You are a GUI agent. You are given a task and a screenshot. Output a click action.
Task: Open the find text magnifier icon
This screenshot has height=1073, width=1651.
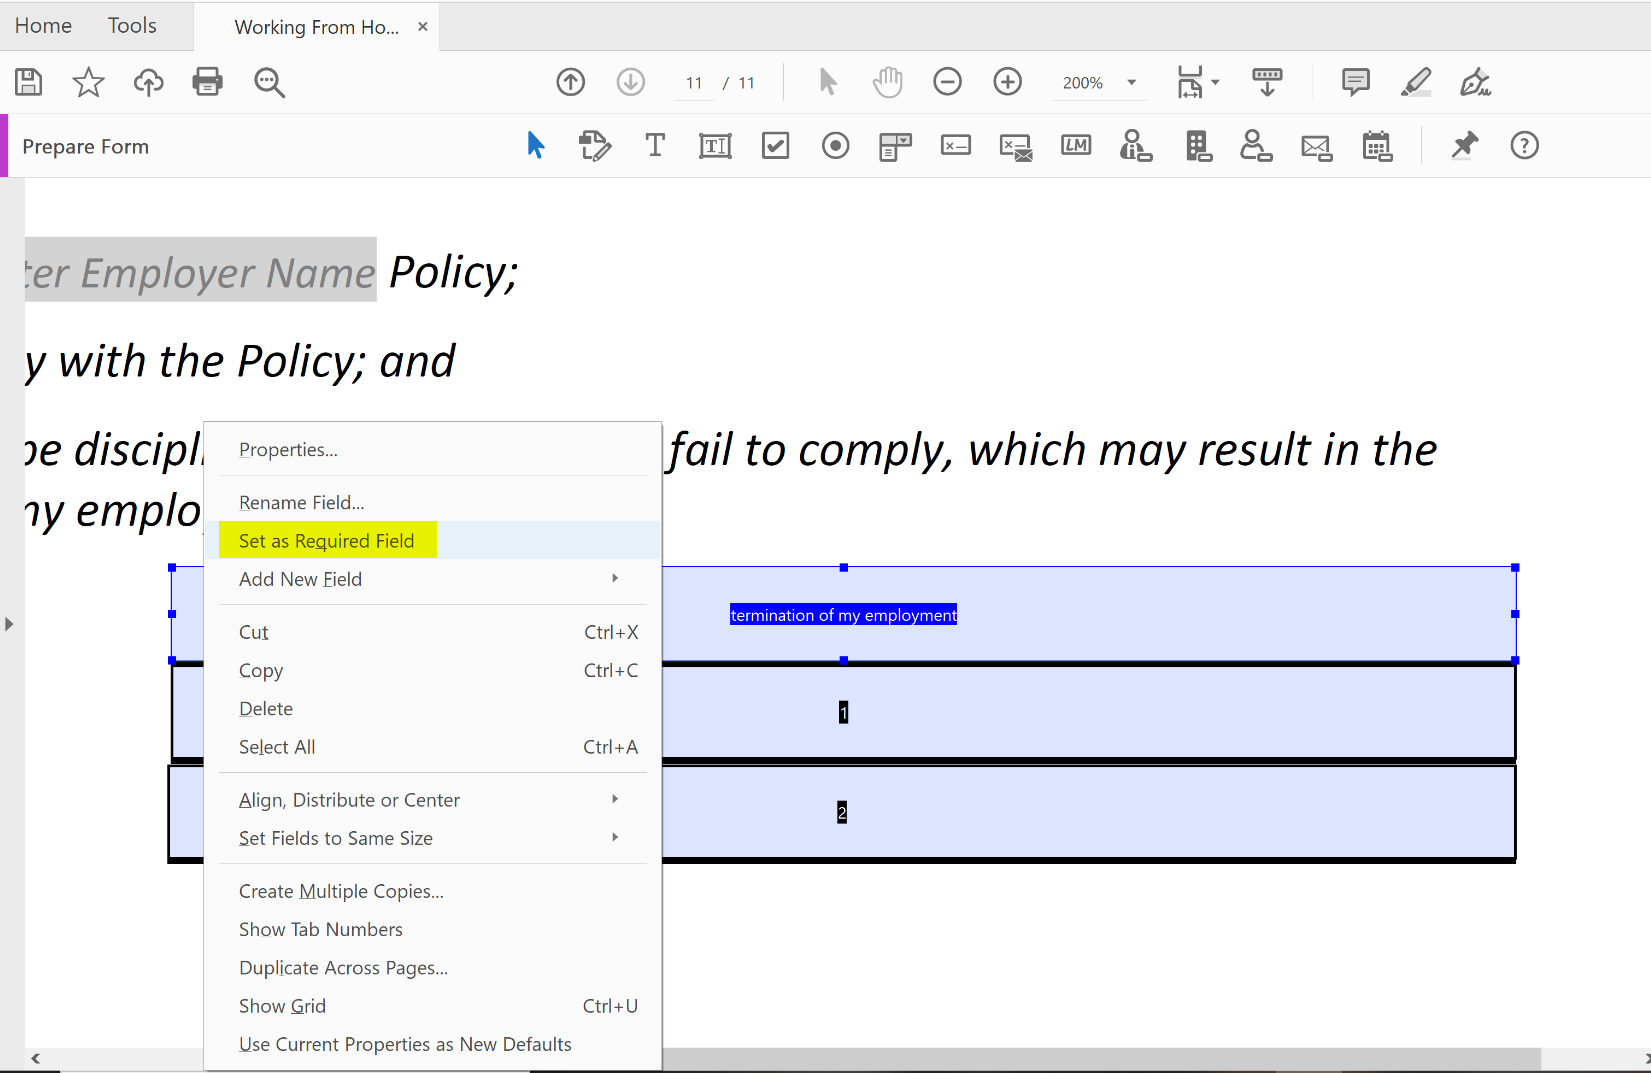point(269,82)
